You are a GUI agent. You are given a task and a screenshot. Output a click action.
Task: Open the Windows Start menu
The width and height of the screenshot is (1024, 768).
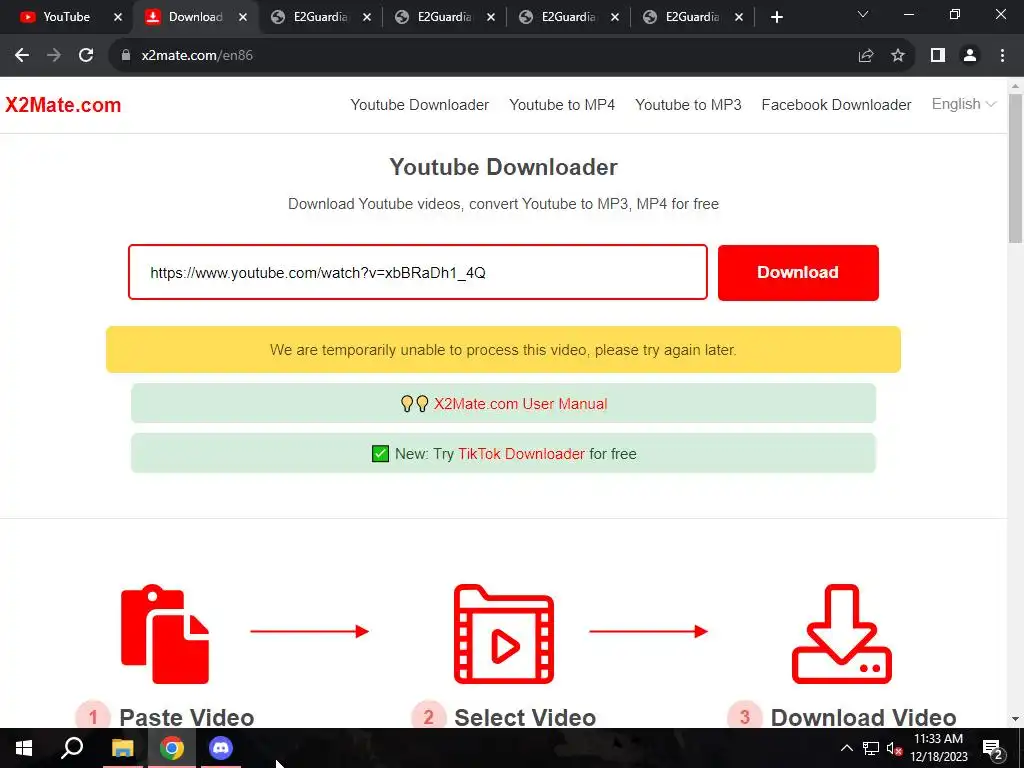point(24,748)
